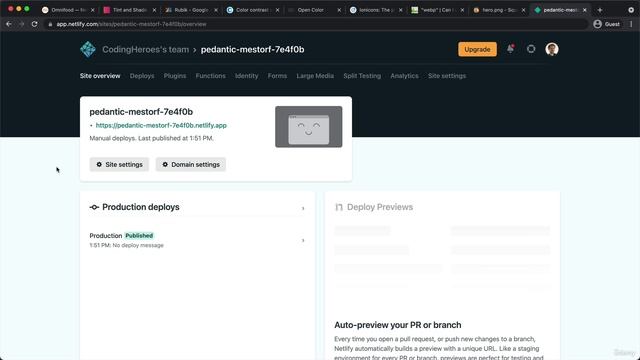This screenshot has height=360, width=640.
Task: Click the pedantic-mestorf-7e4f0b breadcrumb
Action: pyautogui.click(x=252, y=49)
